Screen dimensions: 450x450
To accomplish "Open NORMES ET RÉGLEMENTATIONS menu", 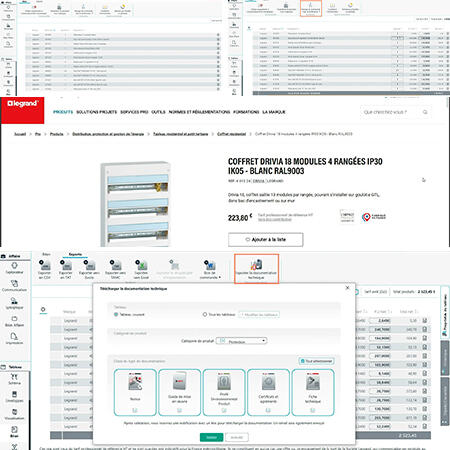I will [199, 112].
